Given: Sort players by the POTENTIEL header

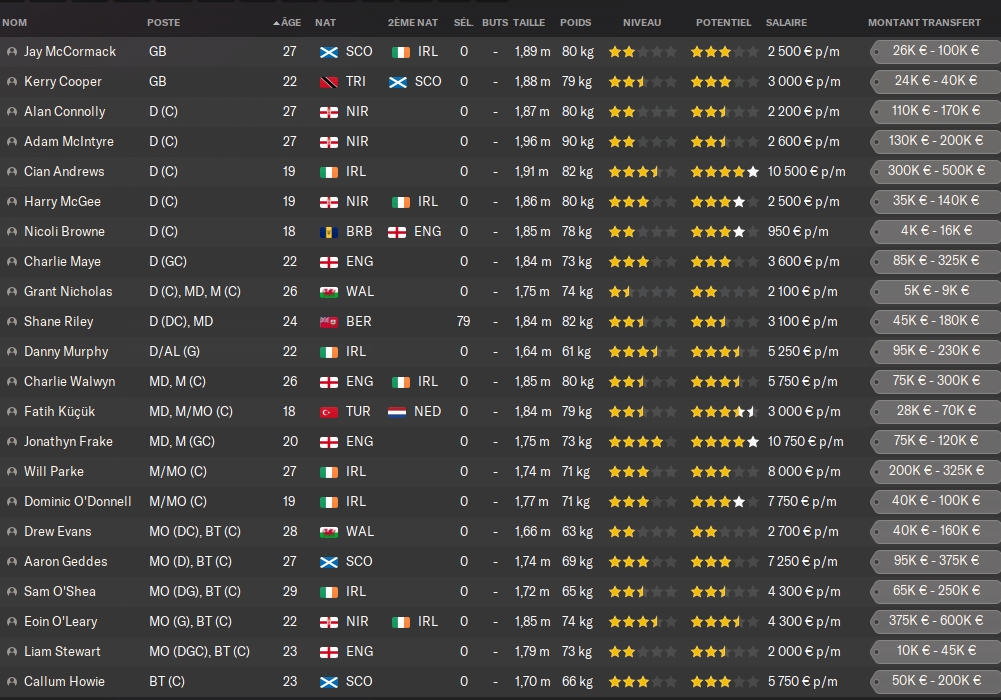Looking at the screenshot, I should click(x=723, y=22).
